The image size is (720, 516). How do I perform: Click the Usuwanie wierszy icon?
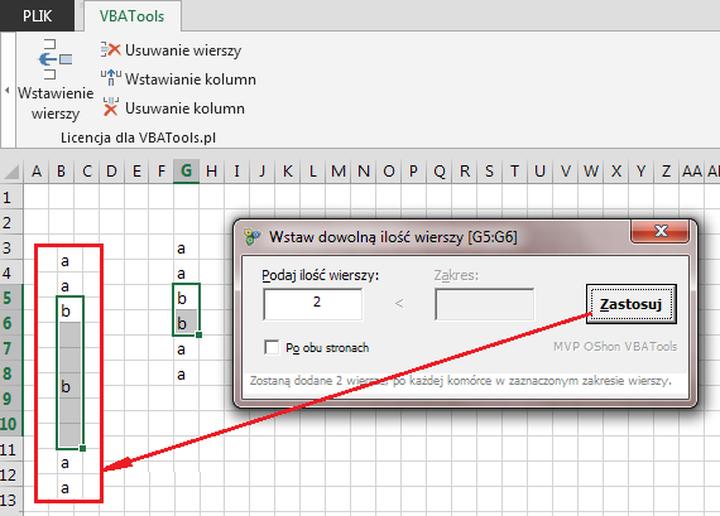[x=111, y=50]
